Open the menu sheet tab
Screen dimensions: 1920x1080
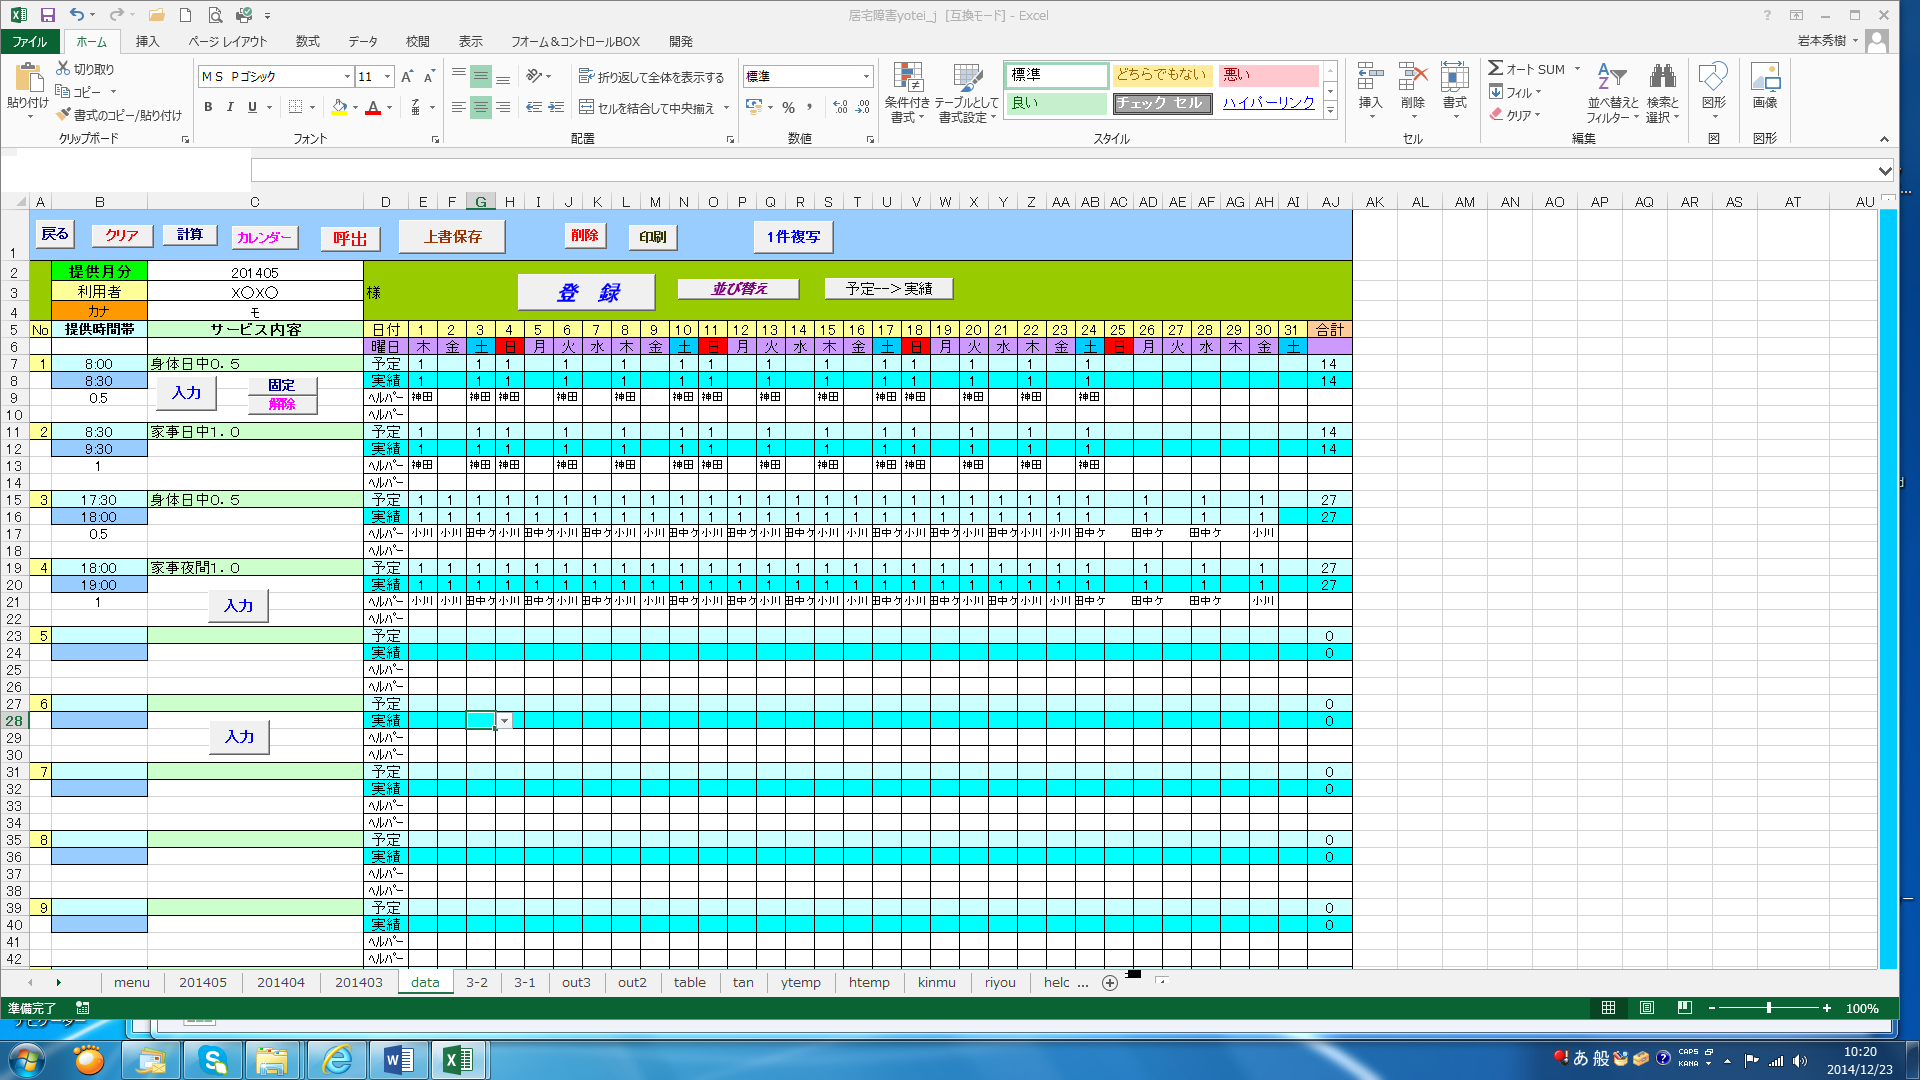pyautogui.click(x=131, y=982)
